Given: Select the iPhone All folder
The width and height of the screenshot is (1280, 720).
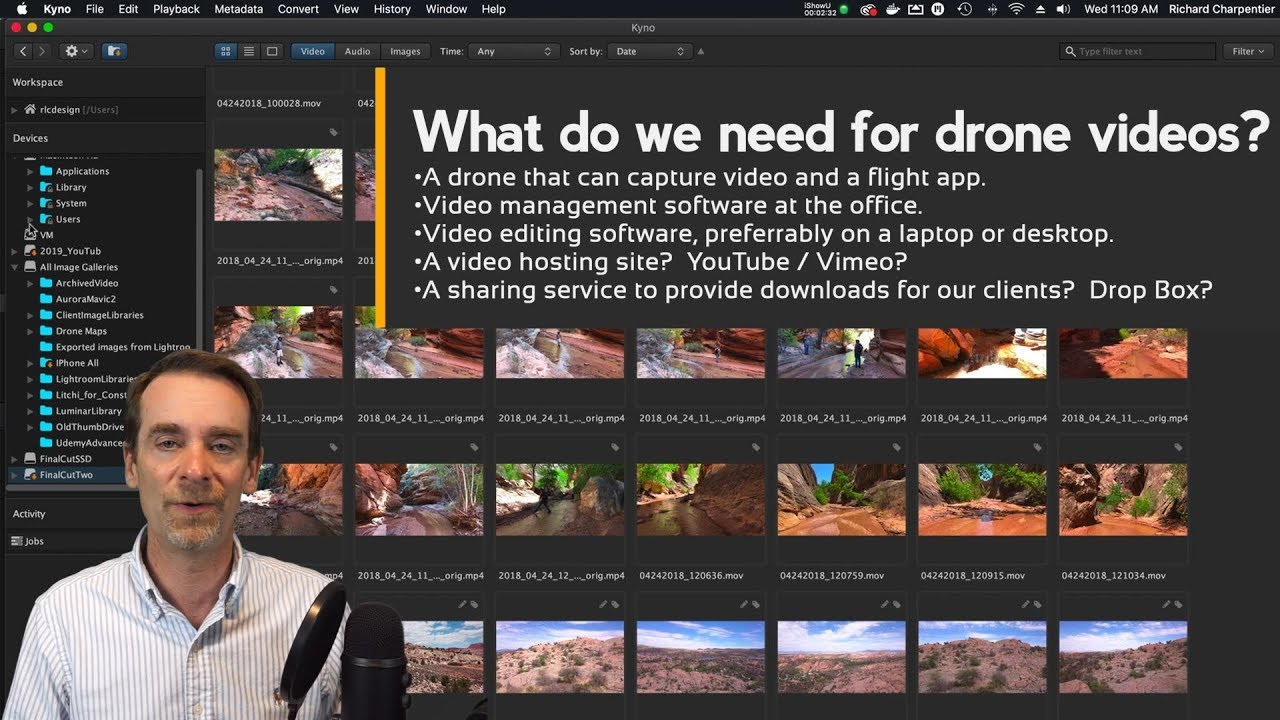Looking at the screenshot, I should (x=77, y=363).
